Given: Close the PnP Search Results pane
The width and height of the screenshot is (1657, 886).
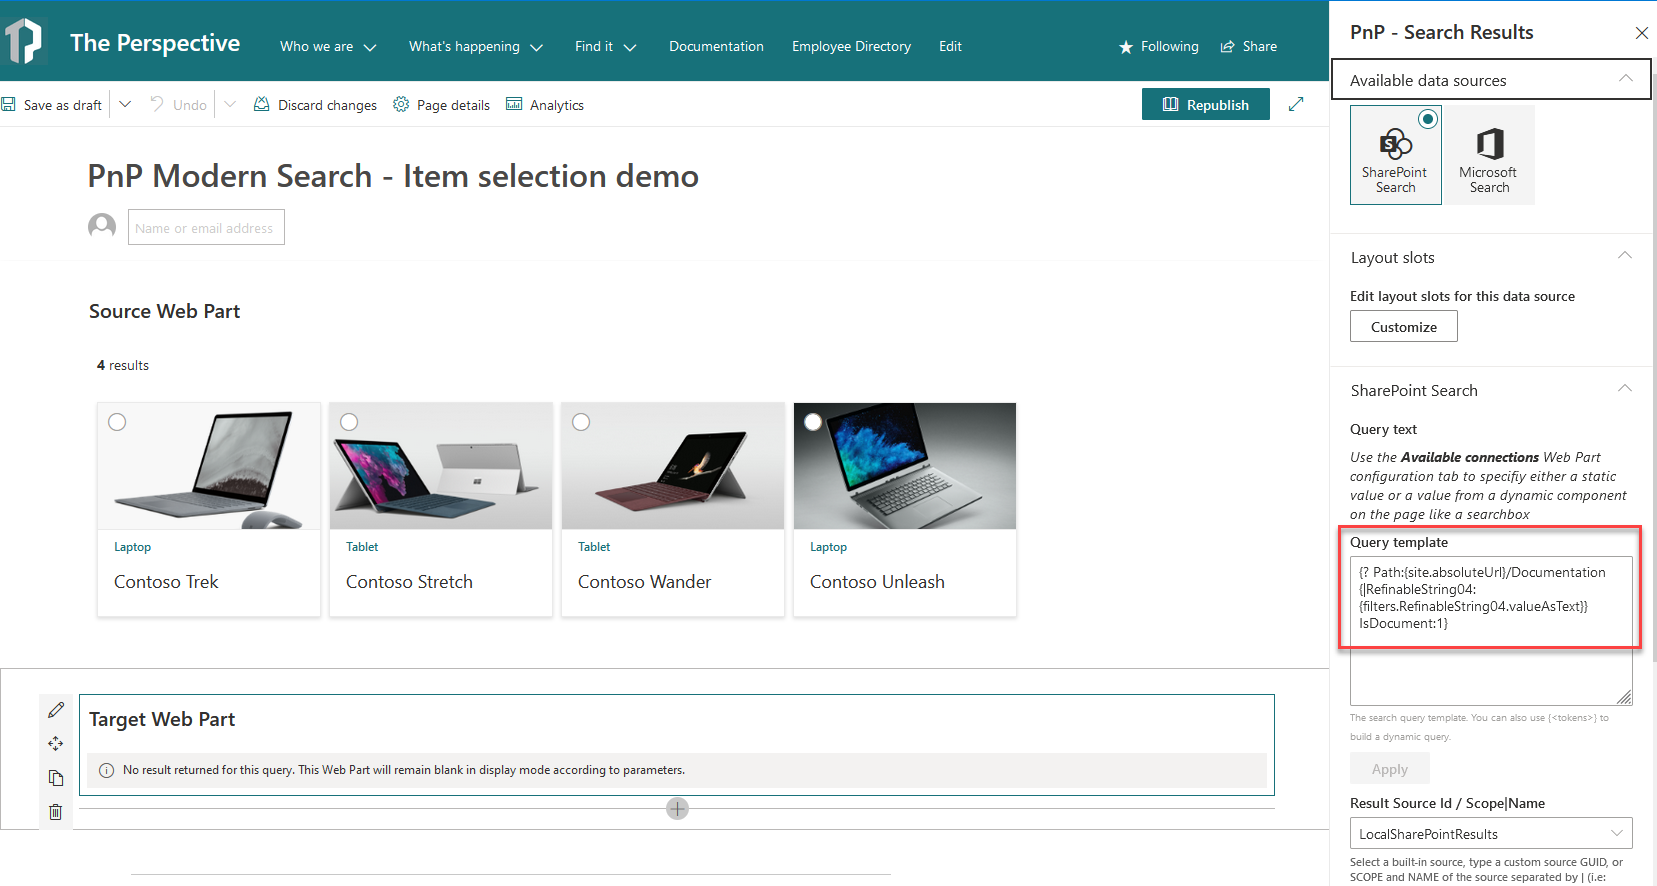Looking at the screenshot, I should 1641,33.
